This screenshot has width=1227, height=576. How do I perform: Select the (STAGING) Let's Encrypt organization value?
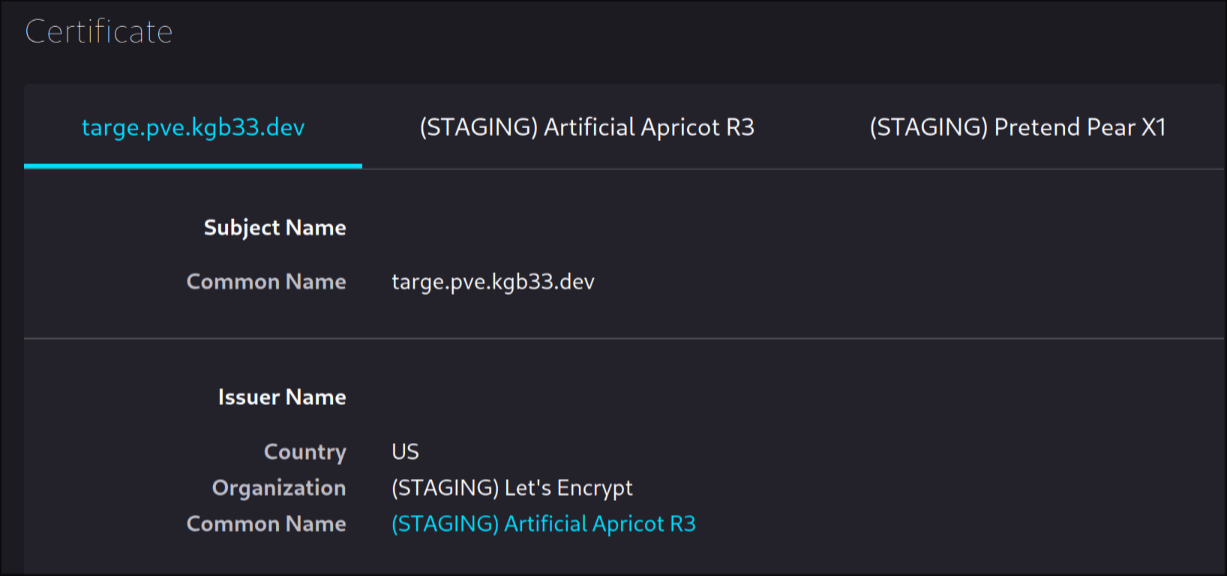(512, 487)
